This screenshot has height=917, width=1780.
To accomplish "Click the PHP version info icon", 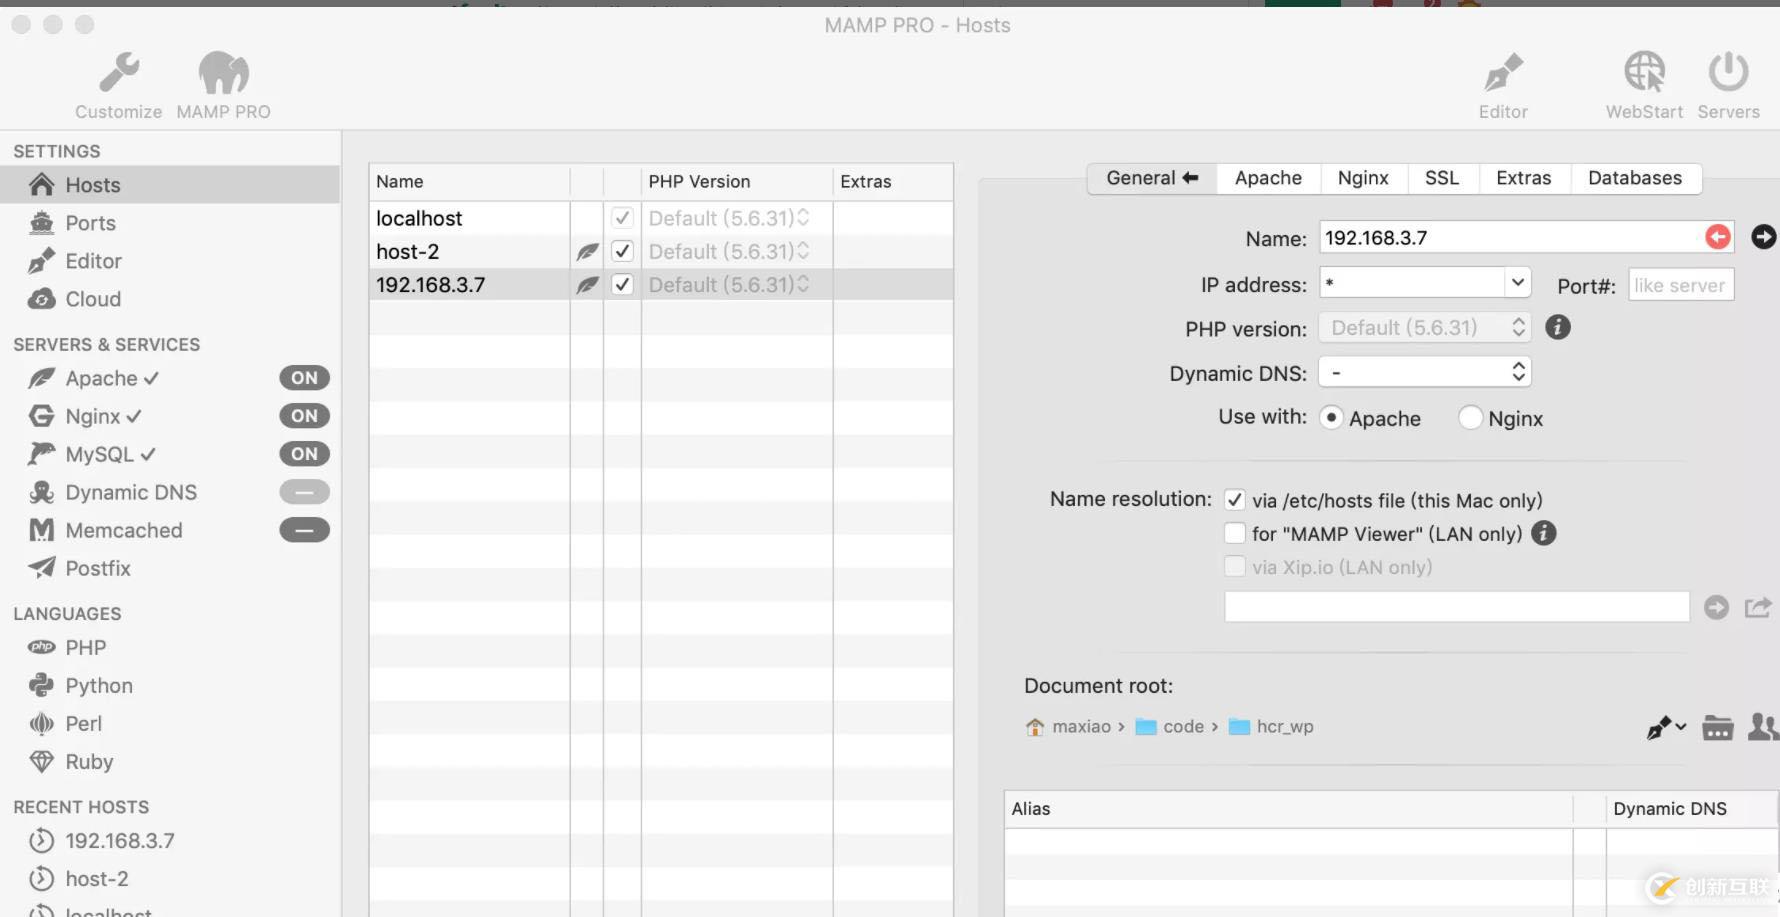I will [x=1557, y=327].
